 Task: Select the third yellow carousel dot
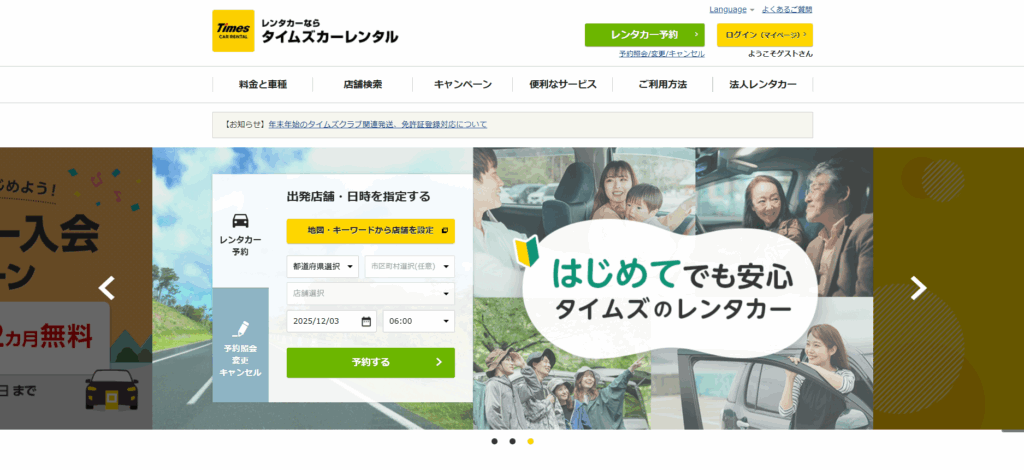[x=530, y=441]
